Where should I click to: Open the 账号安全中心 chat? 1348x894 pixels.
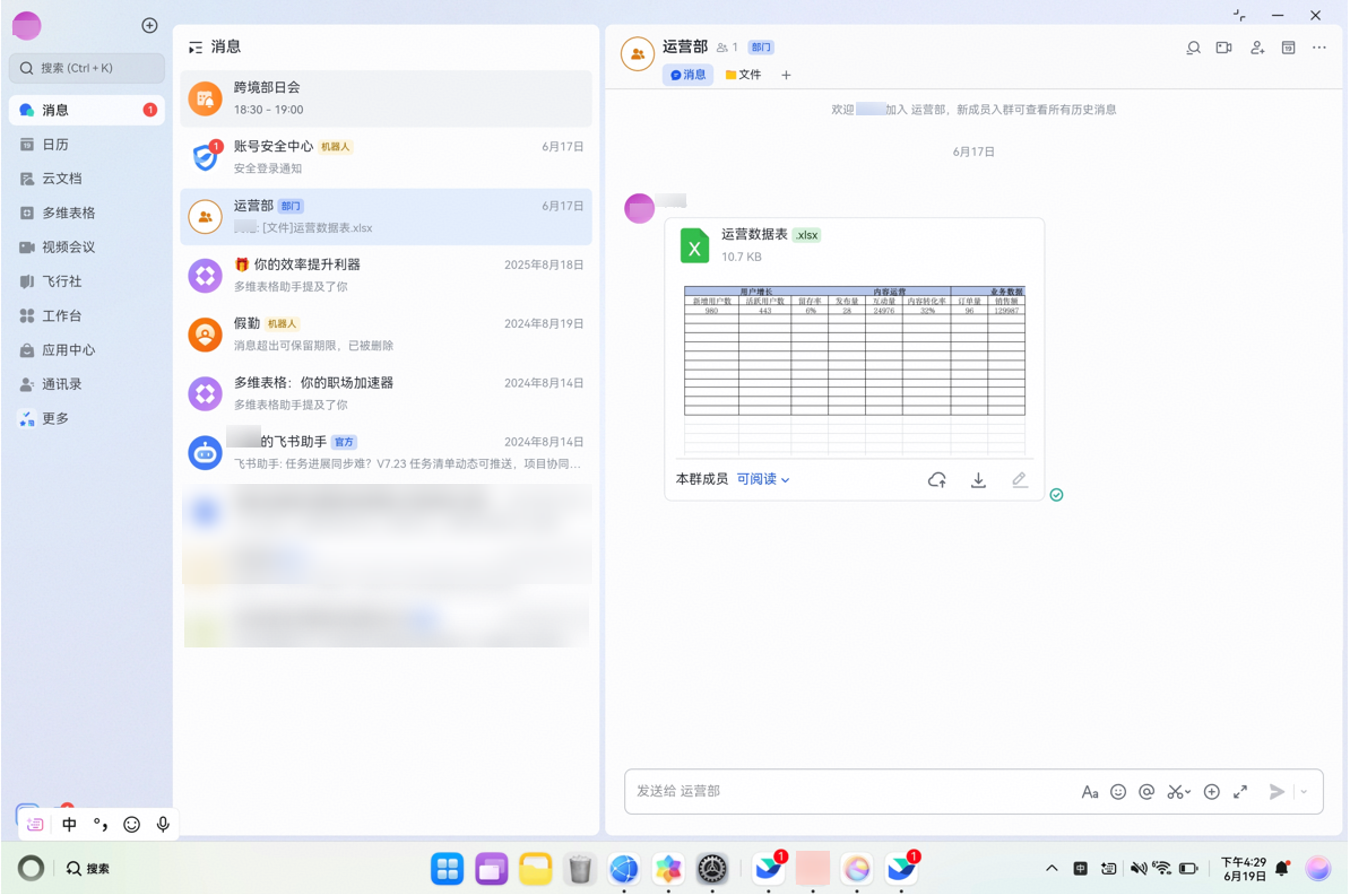(x=386, y=157)
